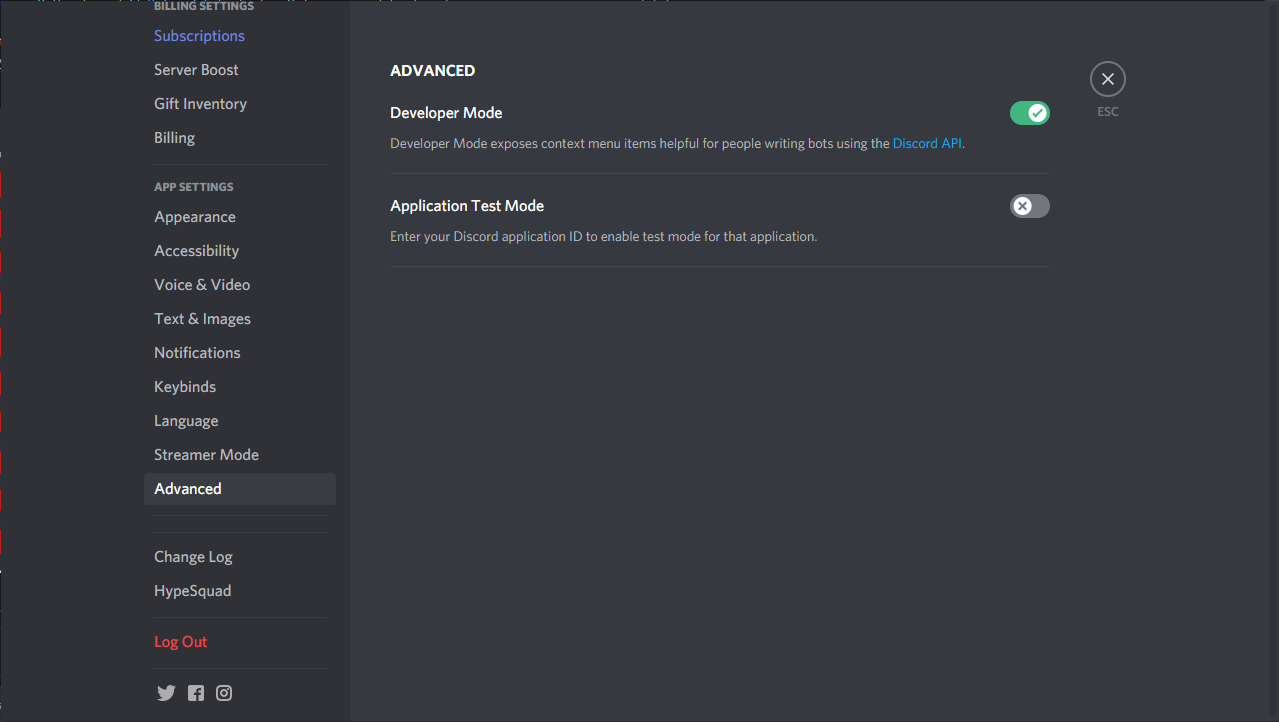Open Discord's Instagram via the camera icon

[223, 692]
